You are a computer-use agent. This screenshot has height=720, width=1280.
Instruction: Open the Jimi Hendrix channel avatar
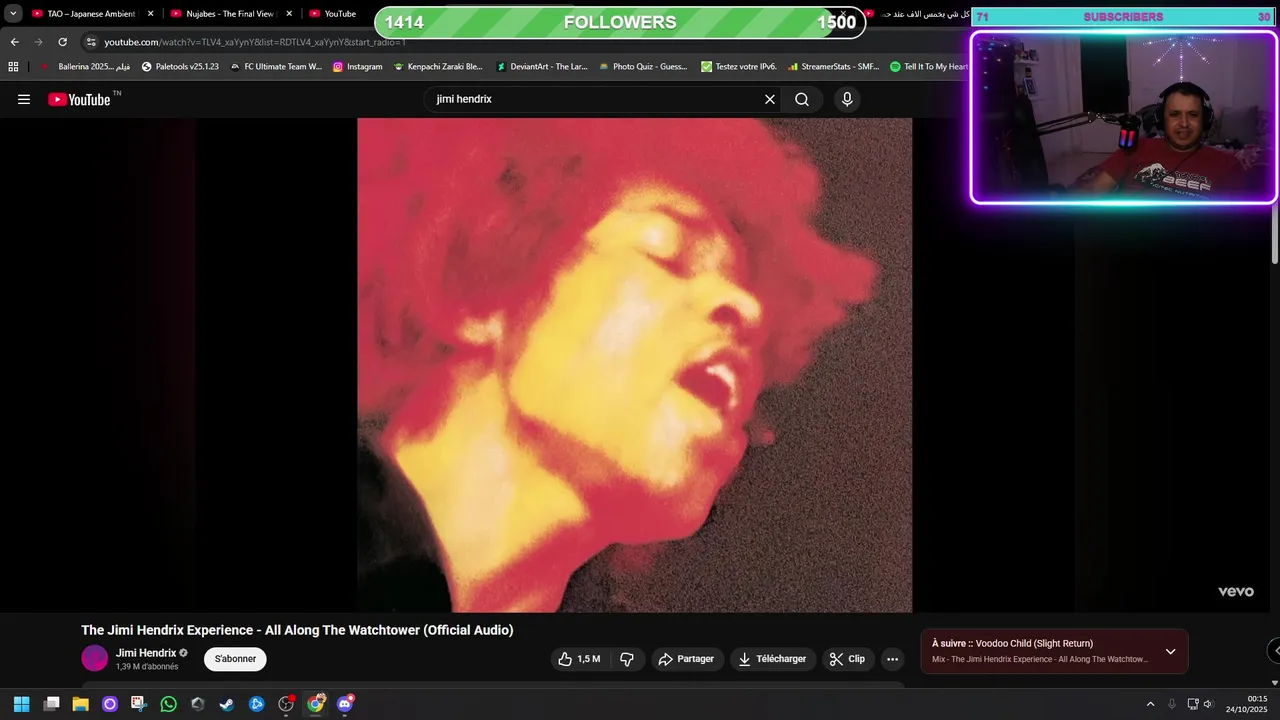pos(94,658)
